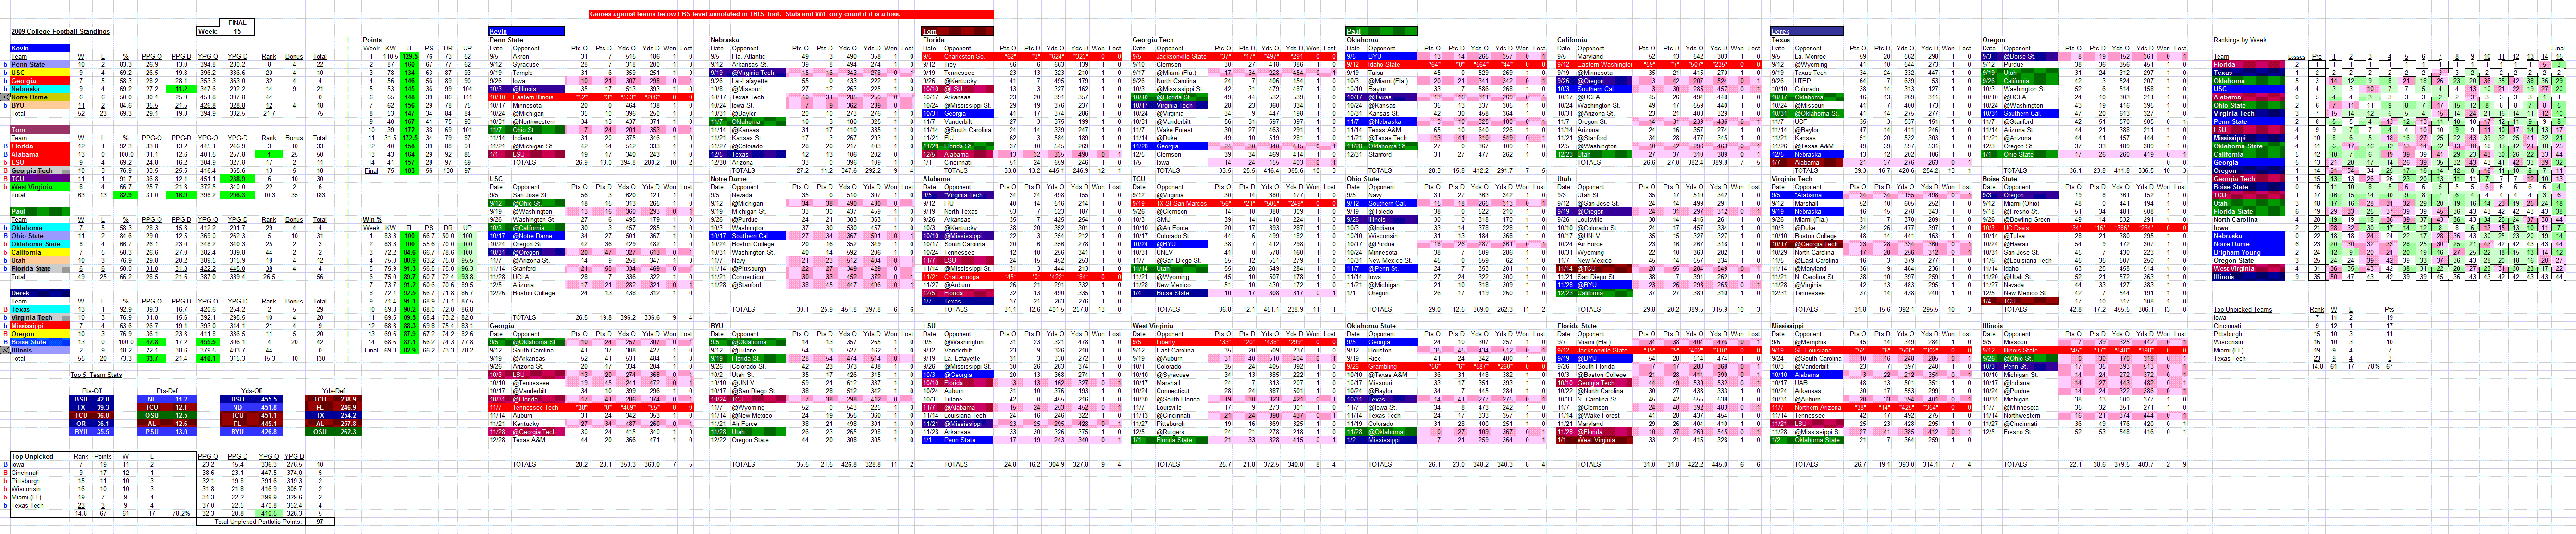
Task: Click the Penn State schedule table heading
Action: 506,40
